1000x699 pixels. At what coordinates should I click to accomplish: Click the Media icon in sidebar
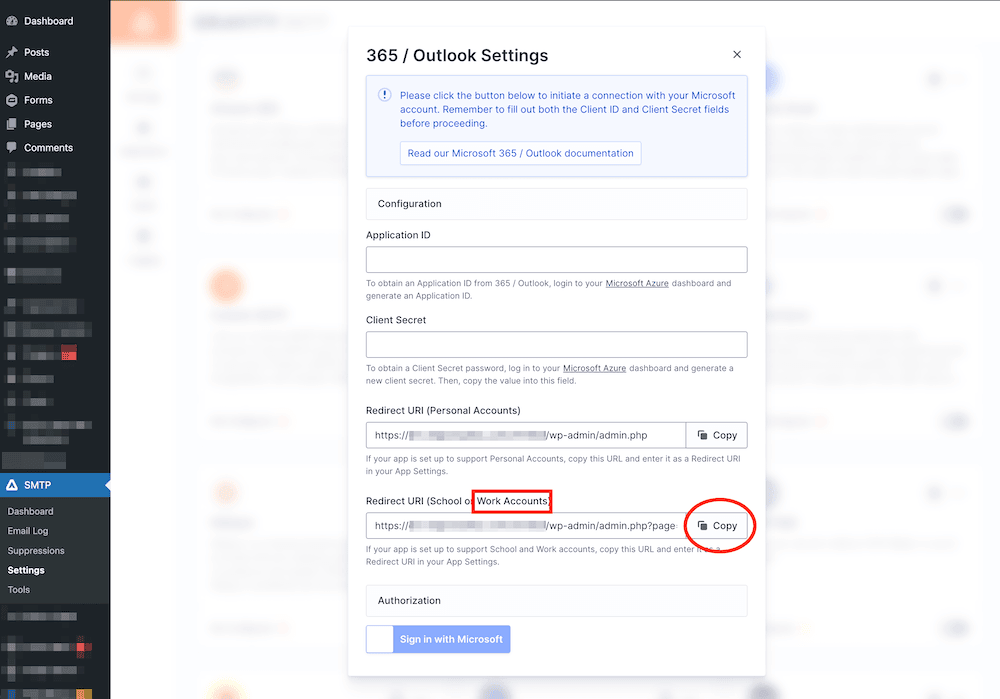(x=12, y=76)
